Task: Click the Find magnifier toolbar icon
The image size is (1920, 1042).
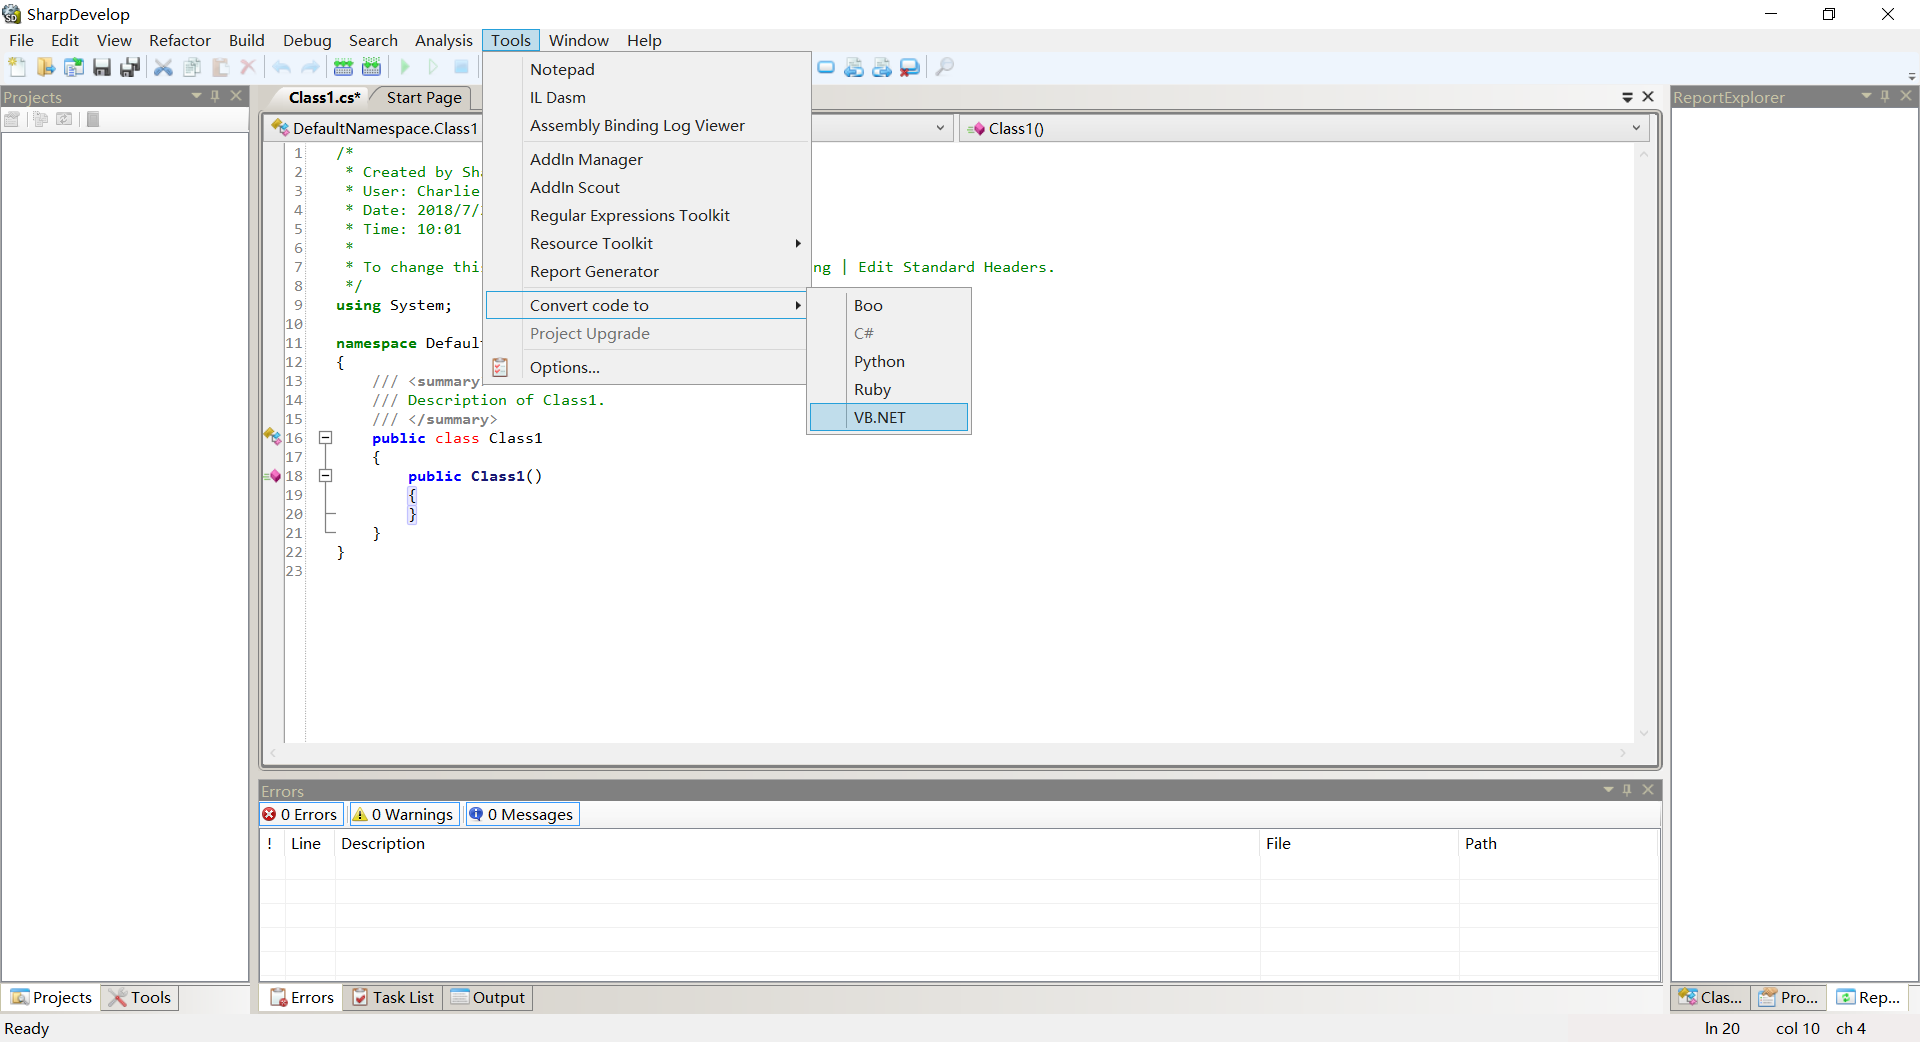Action: coord(944,67)
